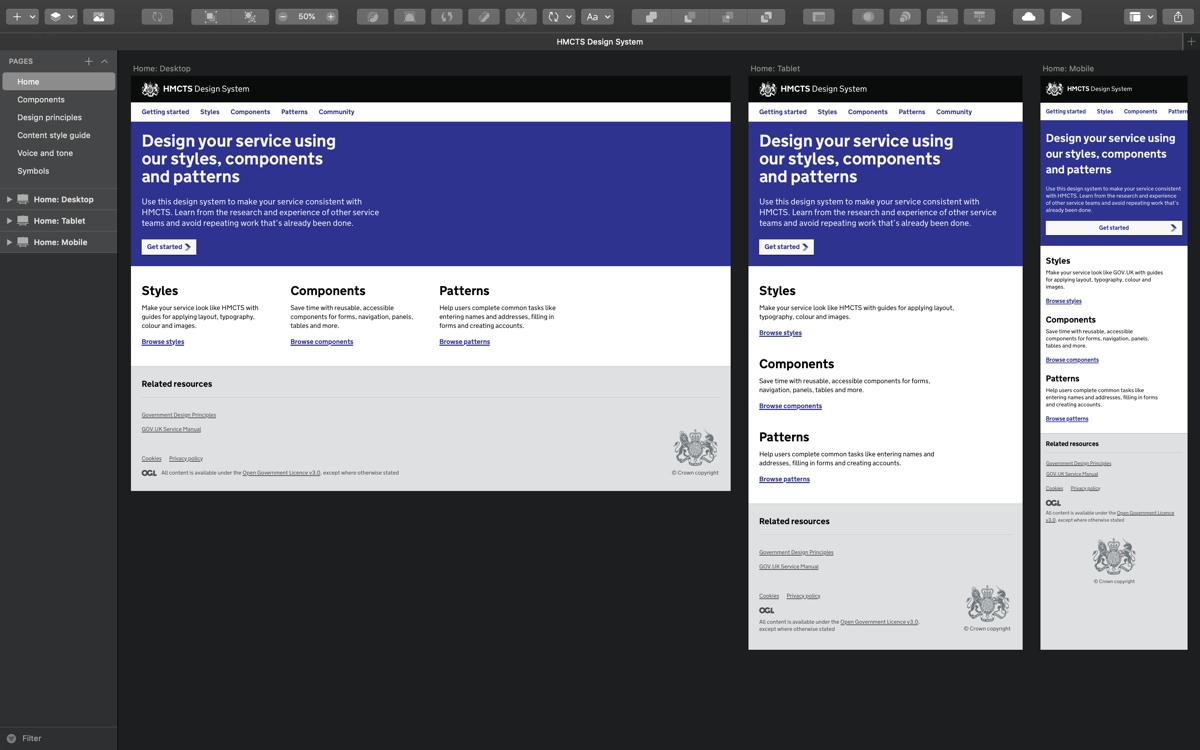
Task: Click the Preview play button
Action: [x=1065, y=17]
